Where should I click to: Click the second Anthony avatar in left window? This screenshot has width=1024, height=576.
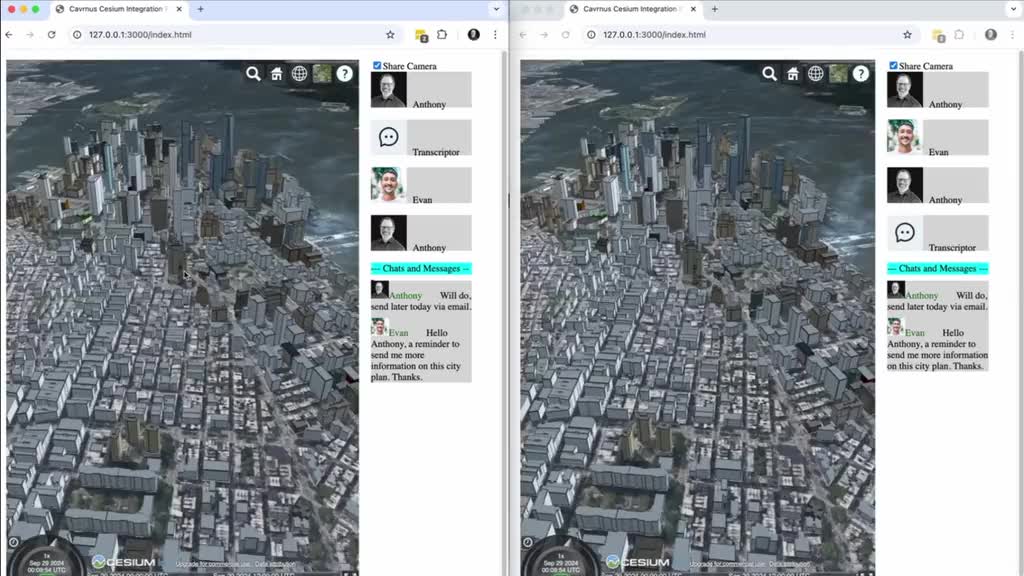click(x=389, y=232)
